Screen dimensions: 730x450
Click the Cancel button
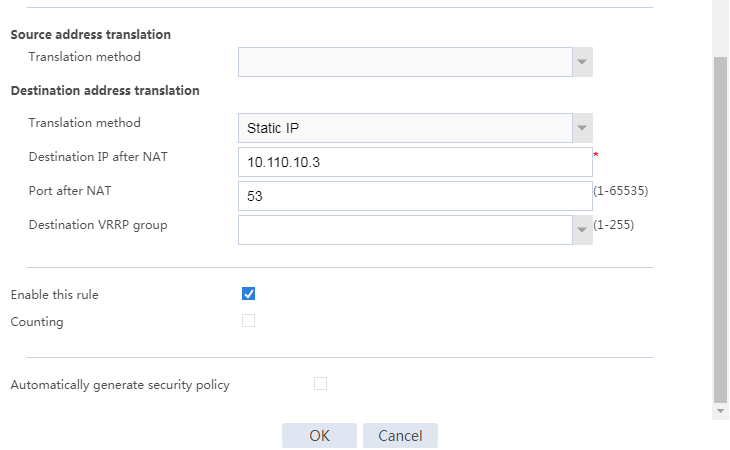point(400,436)
